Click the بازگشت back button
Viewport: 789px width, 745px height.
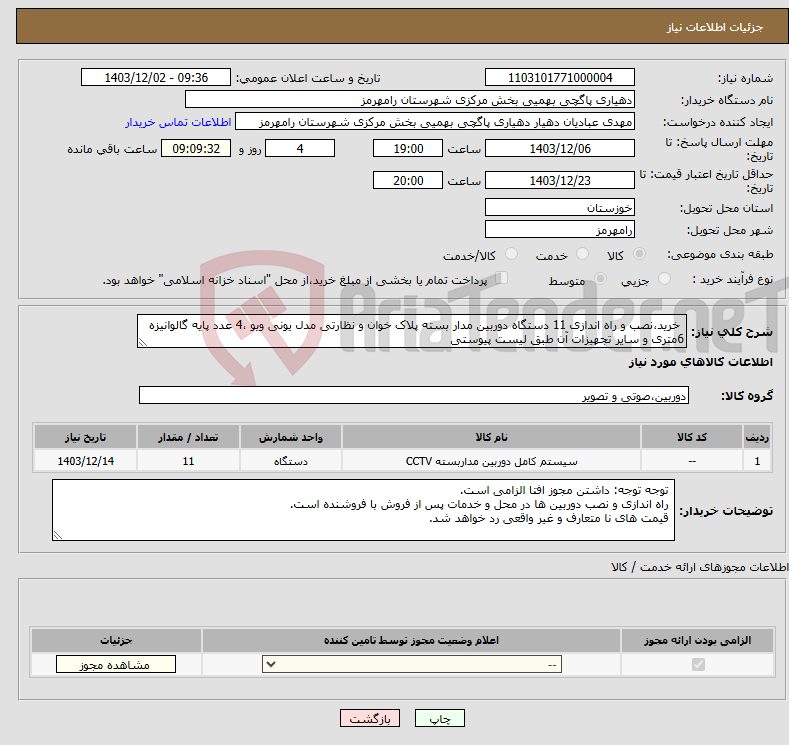pyautogui.click(x=370, y=718)
